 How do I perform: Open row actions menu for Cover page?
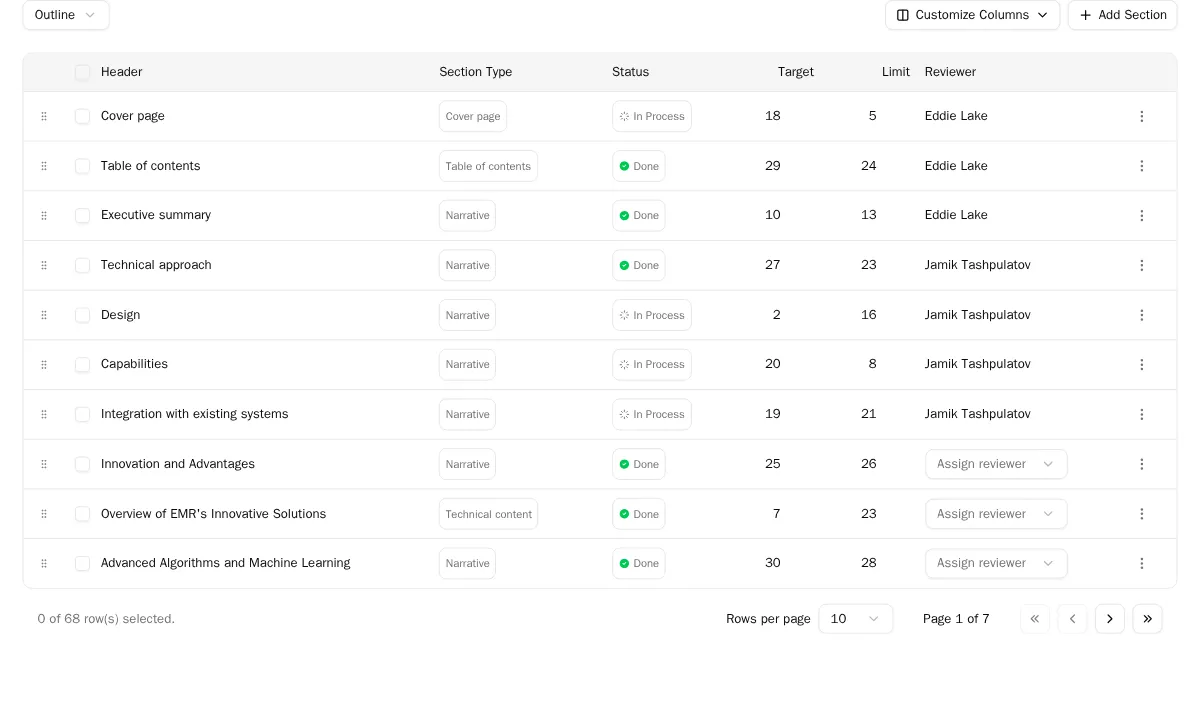(1141, 117)
